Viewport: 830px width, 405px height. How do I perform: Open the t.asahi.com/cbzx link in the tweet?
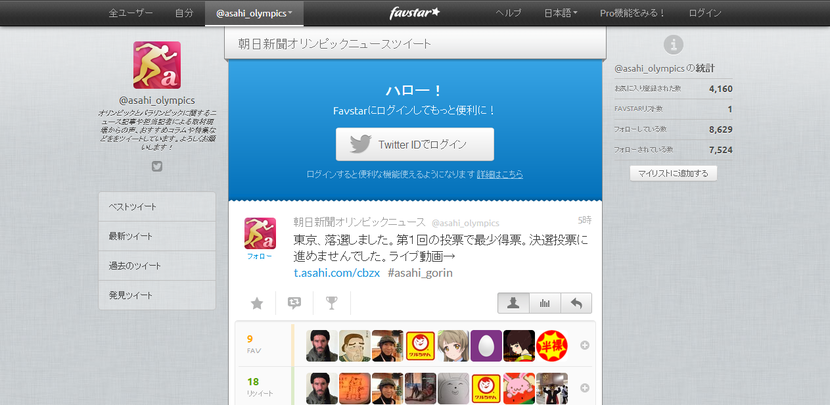337,273
